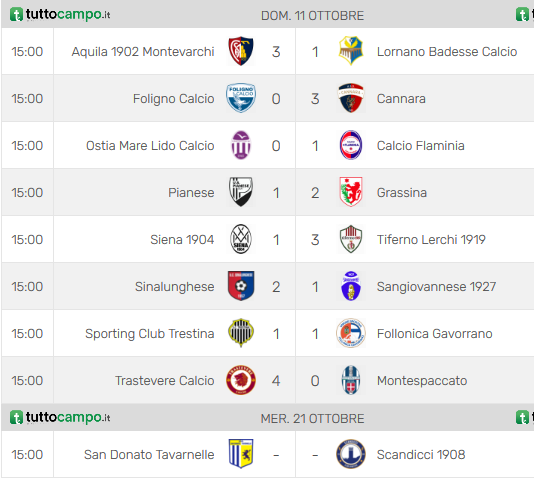Open the Tiferno Lerchi 1919 team page

431,240
